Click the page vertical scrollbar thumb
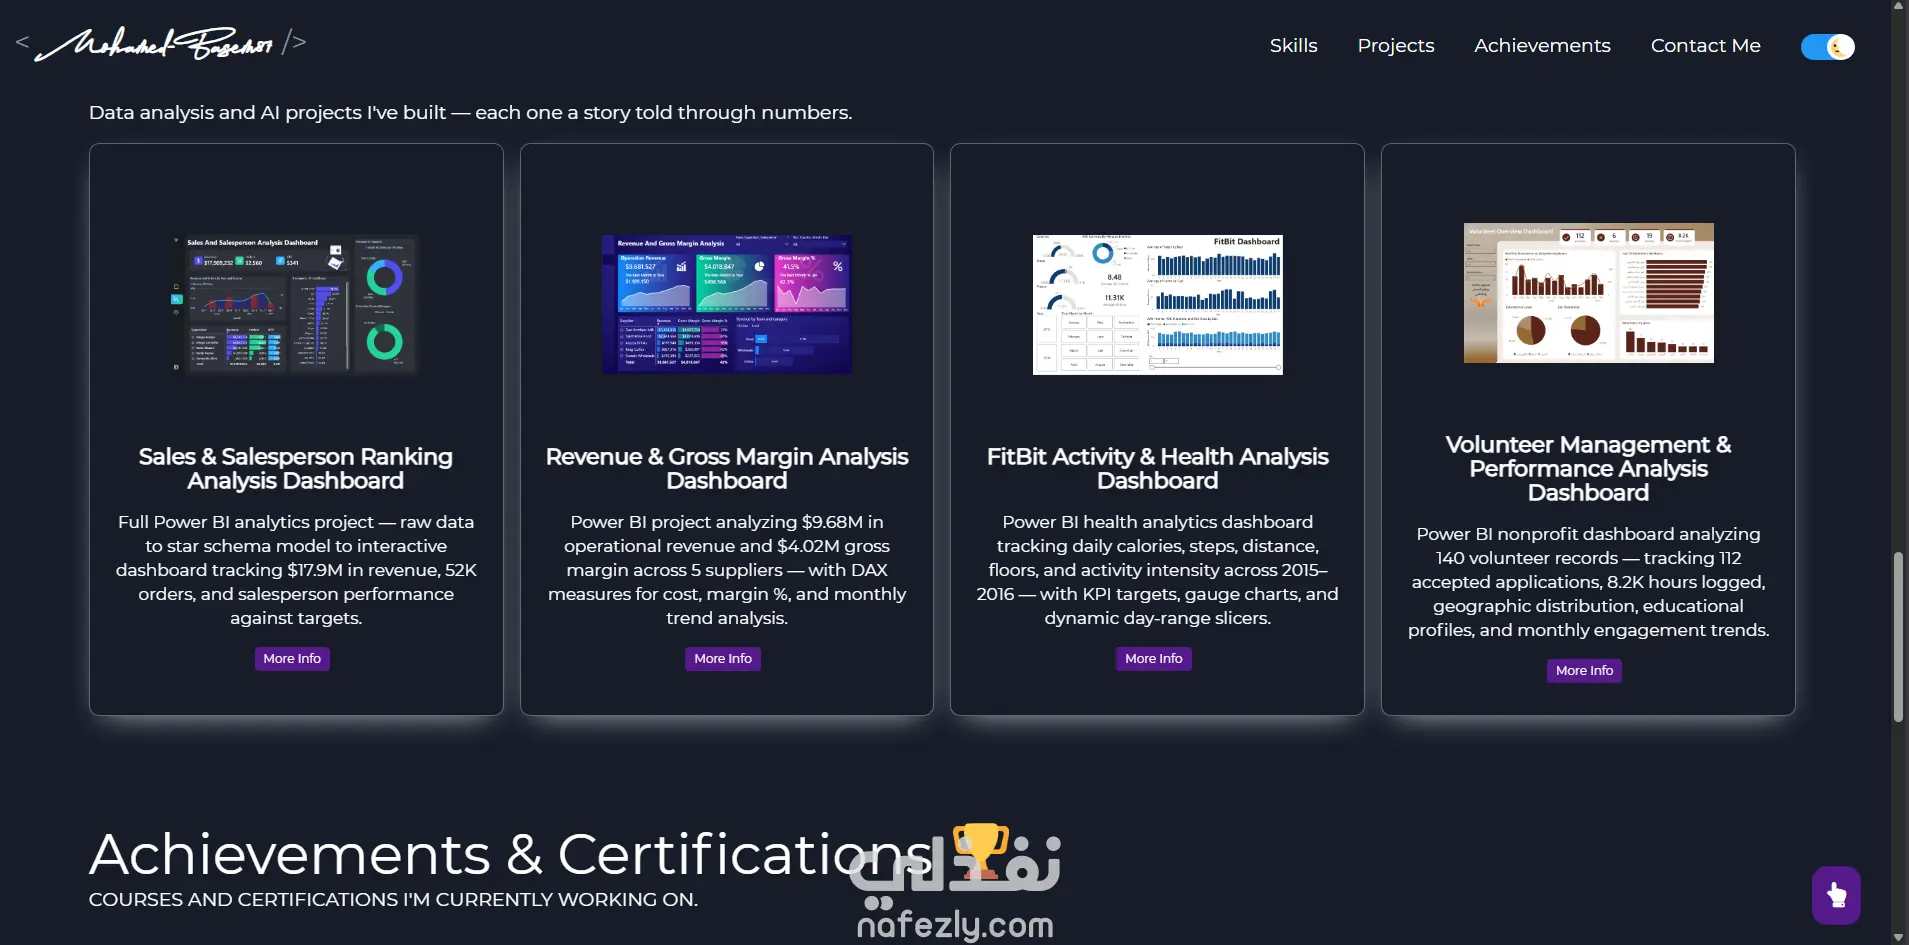This screenshot has width=1909, height=945. pos(1898,636)
